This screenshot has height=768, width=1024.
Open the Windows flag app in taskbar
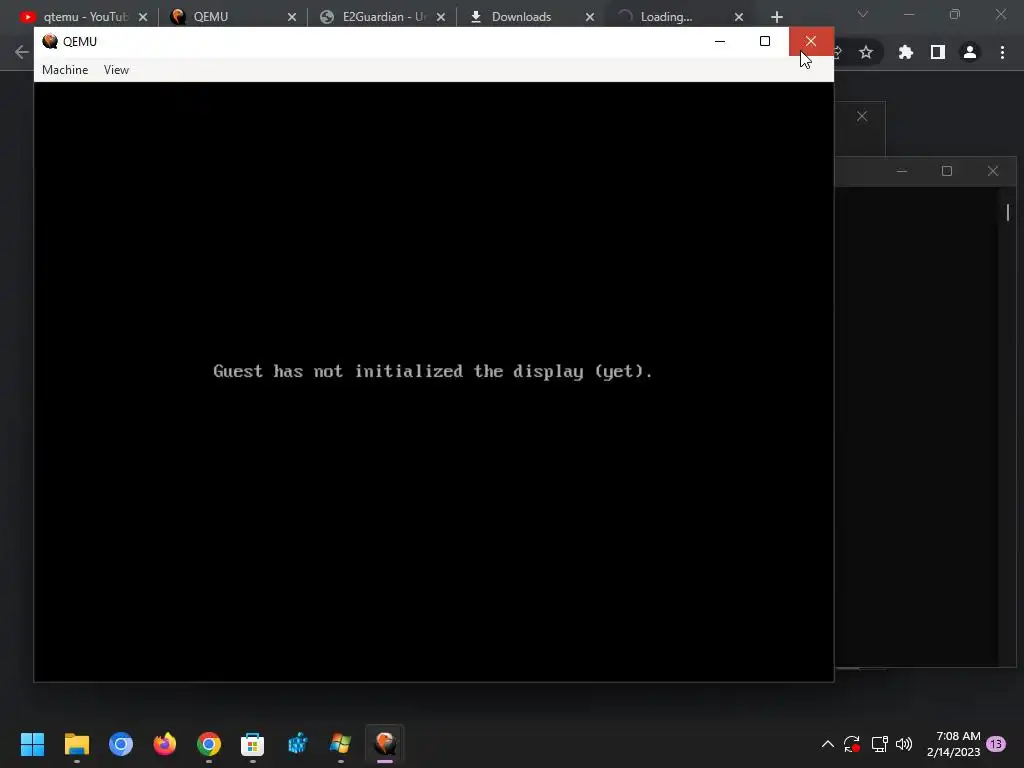click(x=341, y=744)
